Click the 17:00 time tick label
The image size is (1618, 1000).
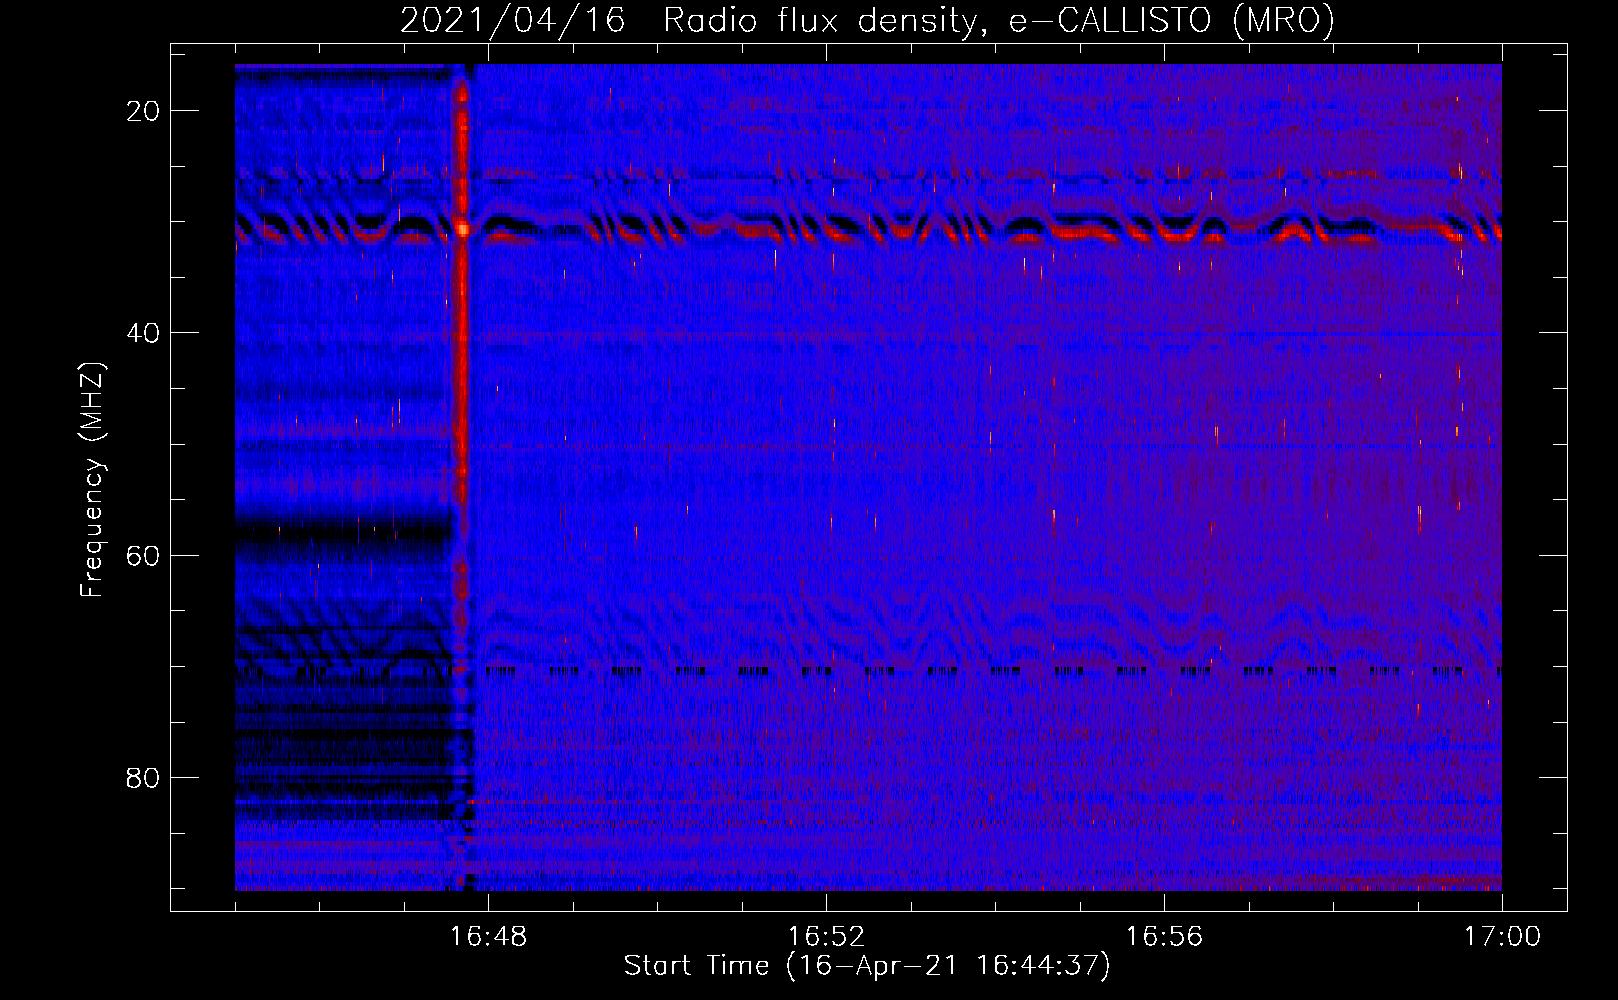[x=1502, y=937]
